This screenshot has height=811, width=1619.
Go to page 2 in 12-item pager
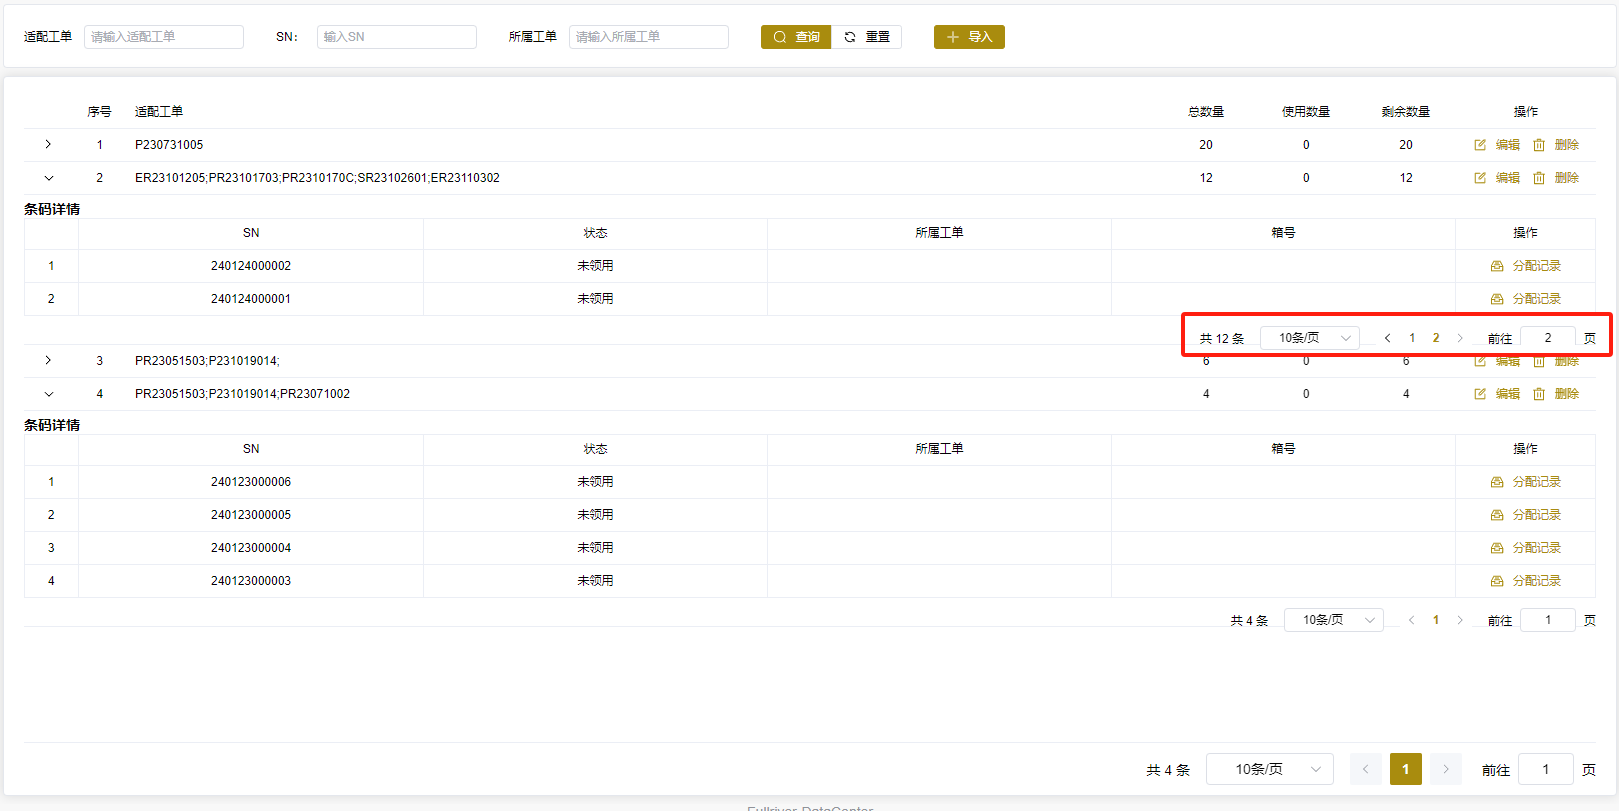tap(1436, 338)
